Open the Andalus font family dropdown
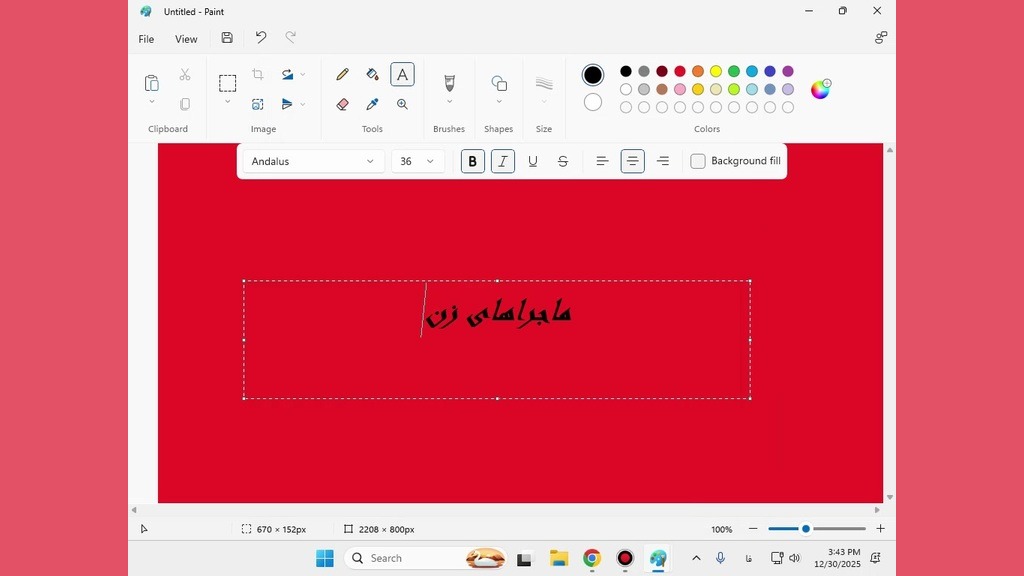The height and width of the screenshot is (576, 1024). coord(313,161)
